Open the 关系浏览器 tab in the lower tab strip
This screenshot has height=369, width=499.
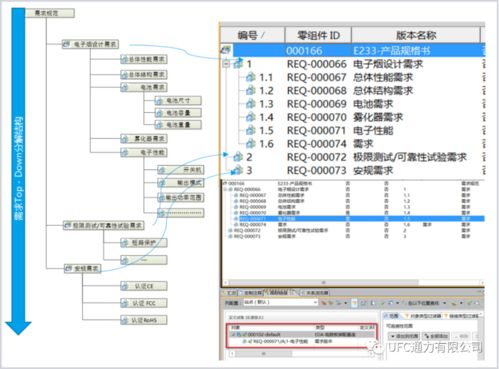[x=314, y=293]
